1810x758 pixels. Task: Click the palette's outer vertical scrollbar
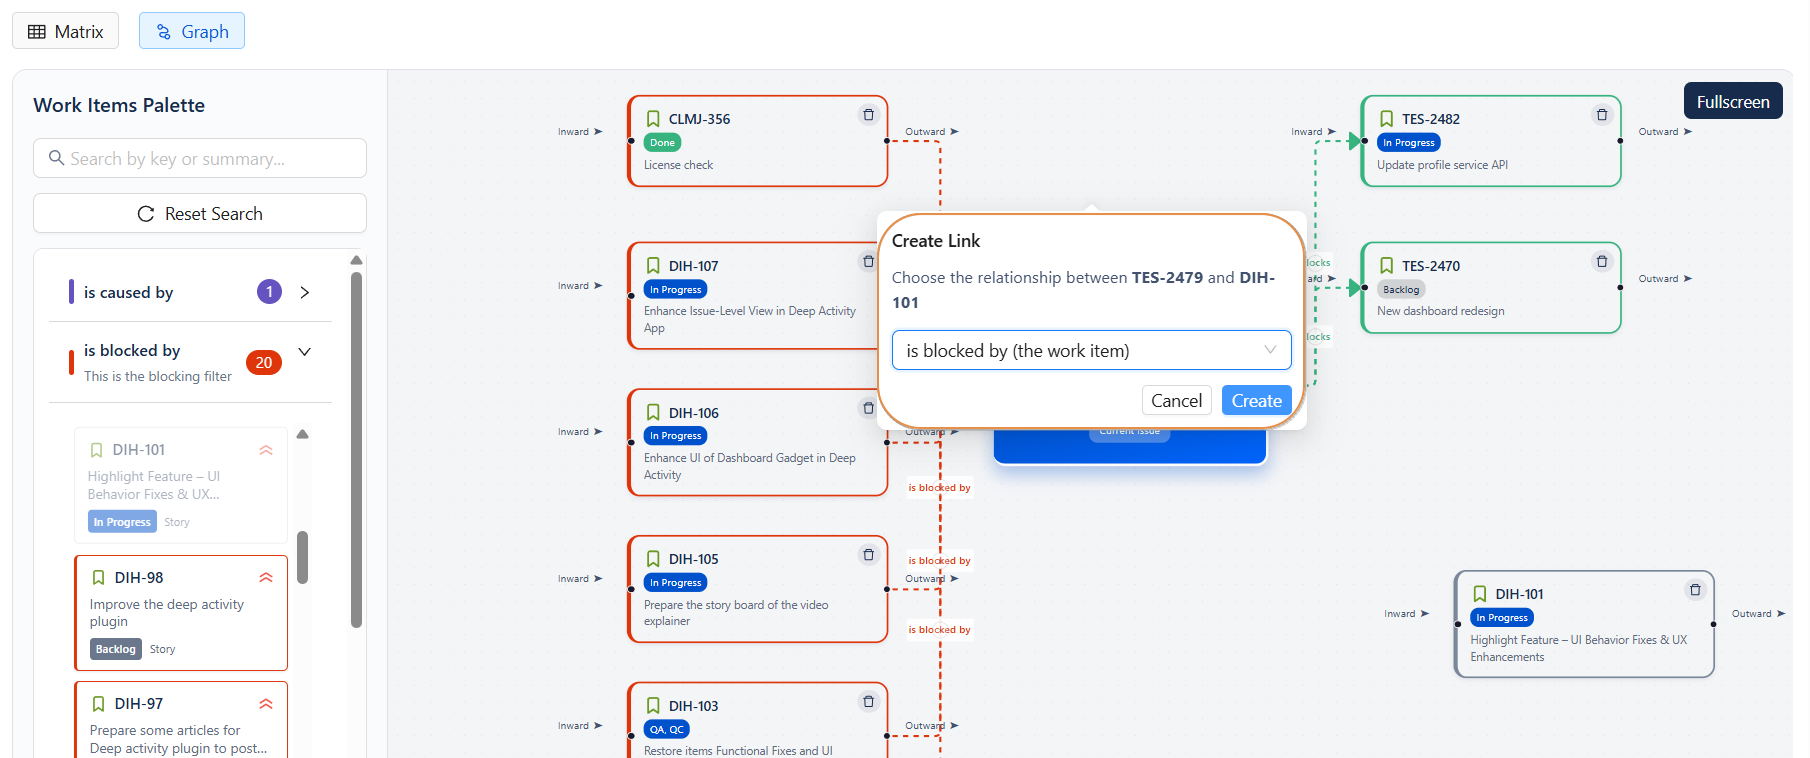pyautogui.click(x=356, y=450)
